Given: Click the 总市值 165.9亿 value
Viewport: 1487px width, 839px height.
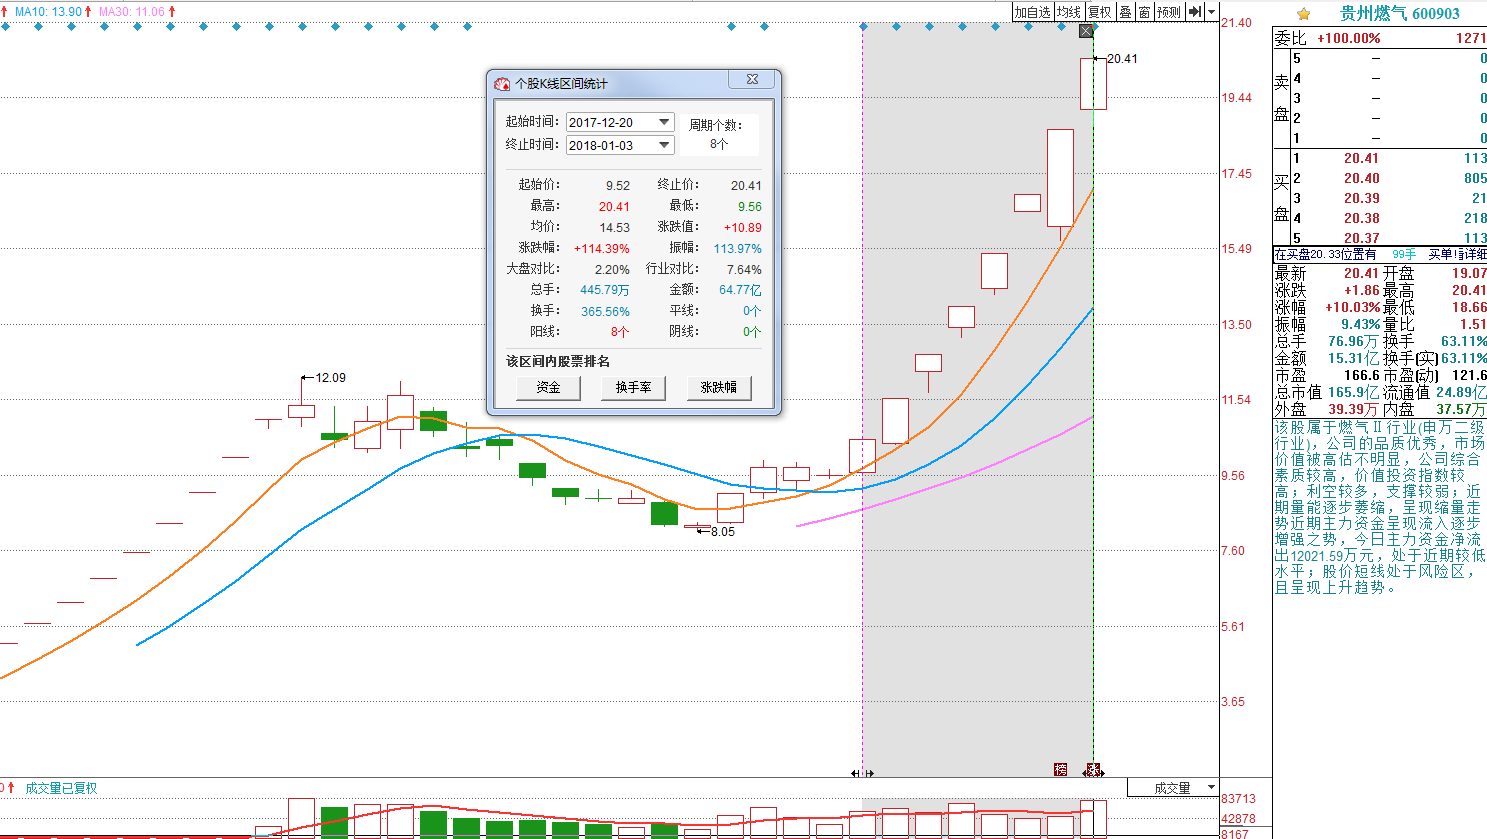Looking at the screenshot, I should coord(1353,393).
